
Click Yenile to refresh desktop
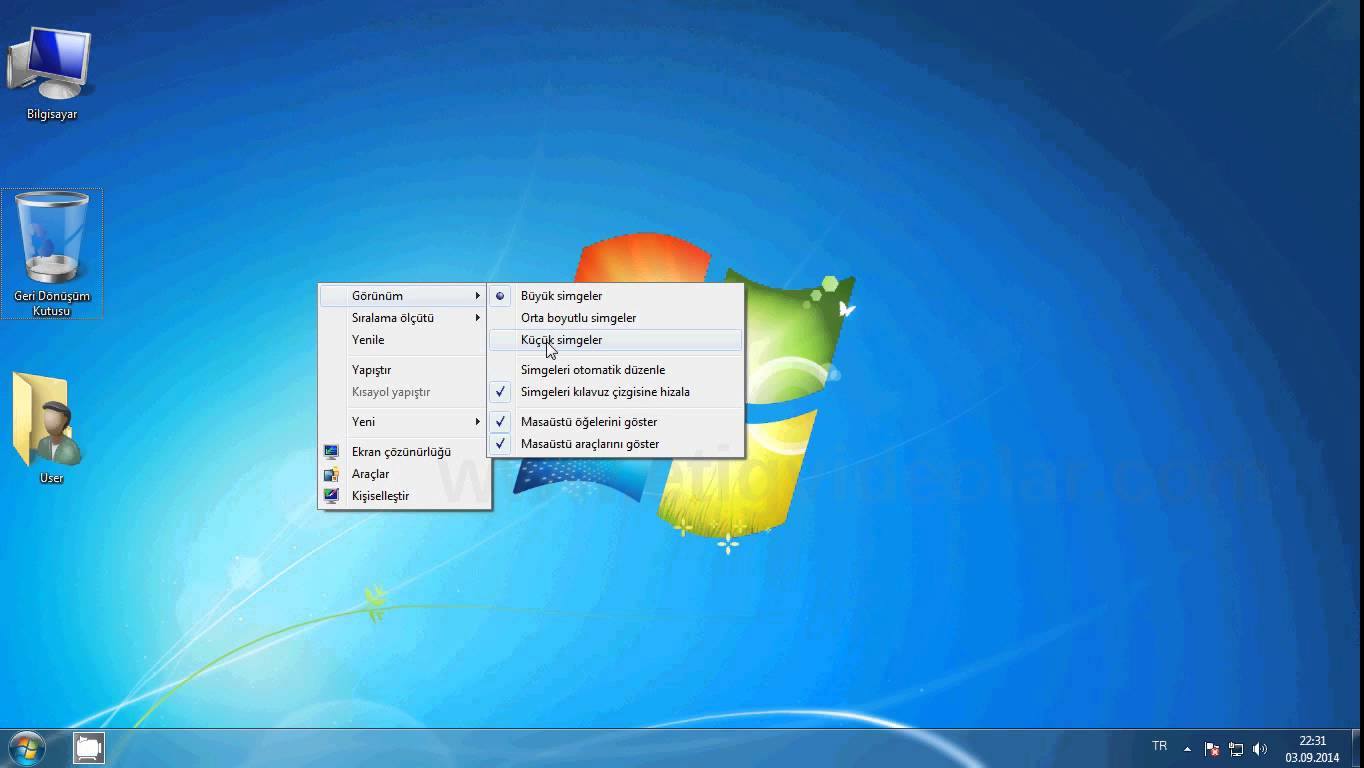coord(404,340)
